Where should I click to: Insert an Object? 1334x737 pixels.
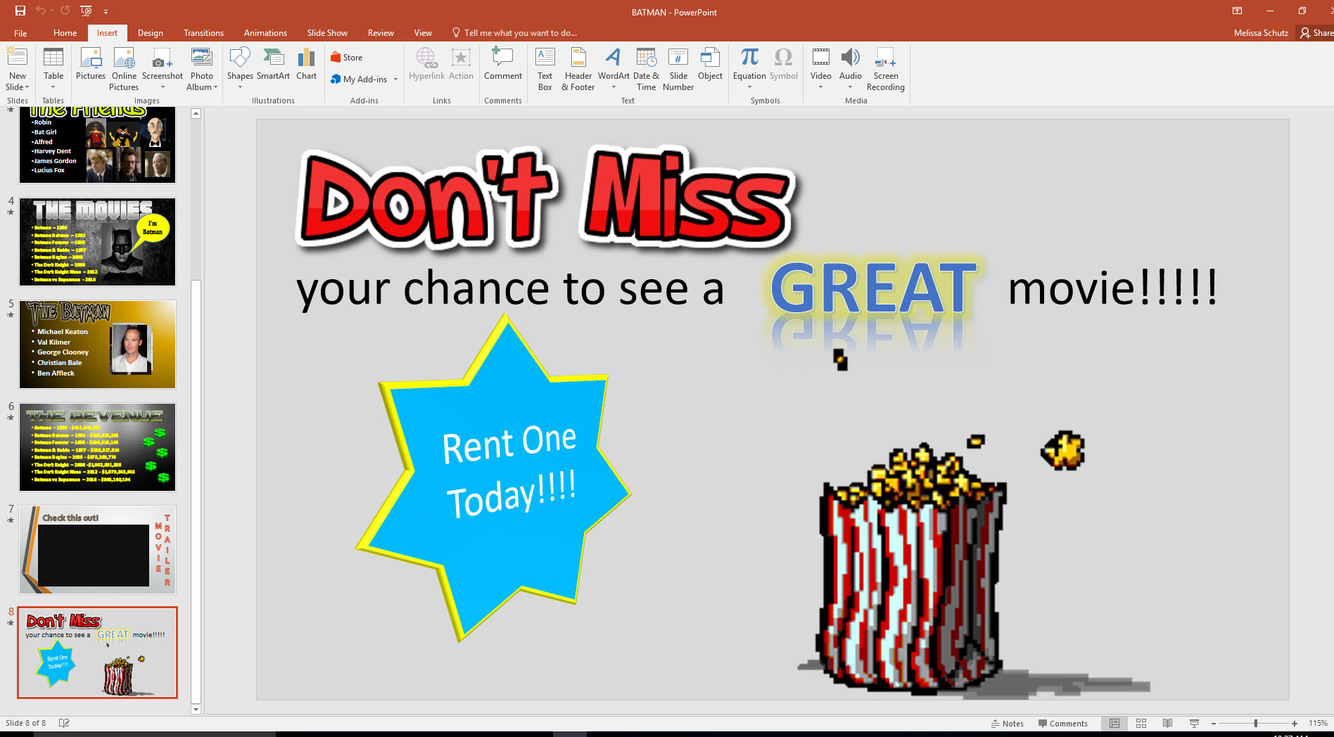(x=710, y=63)
